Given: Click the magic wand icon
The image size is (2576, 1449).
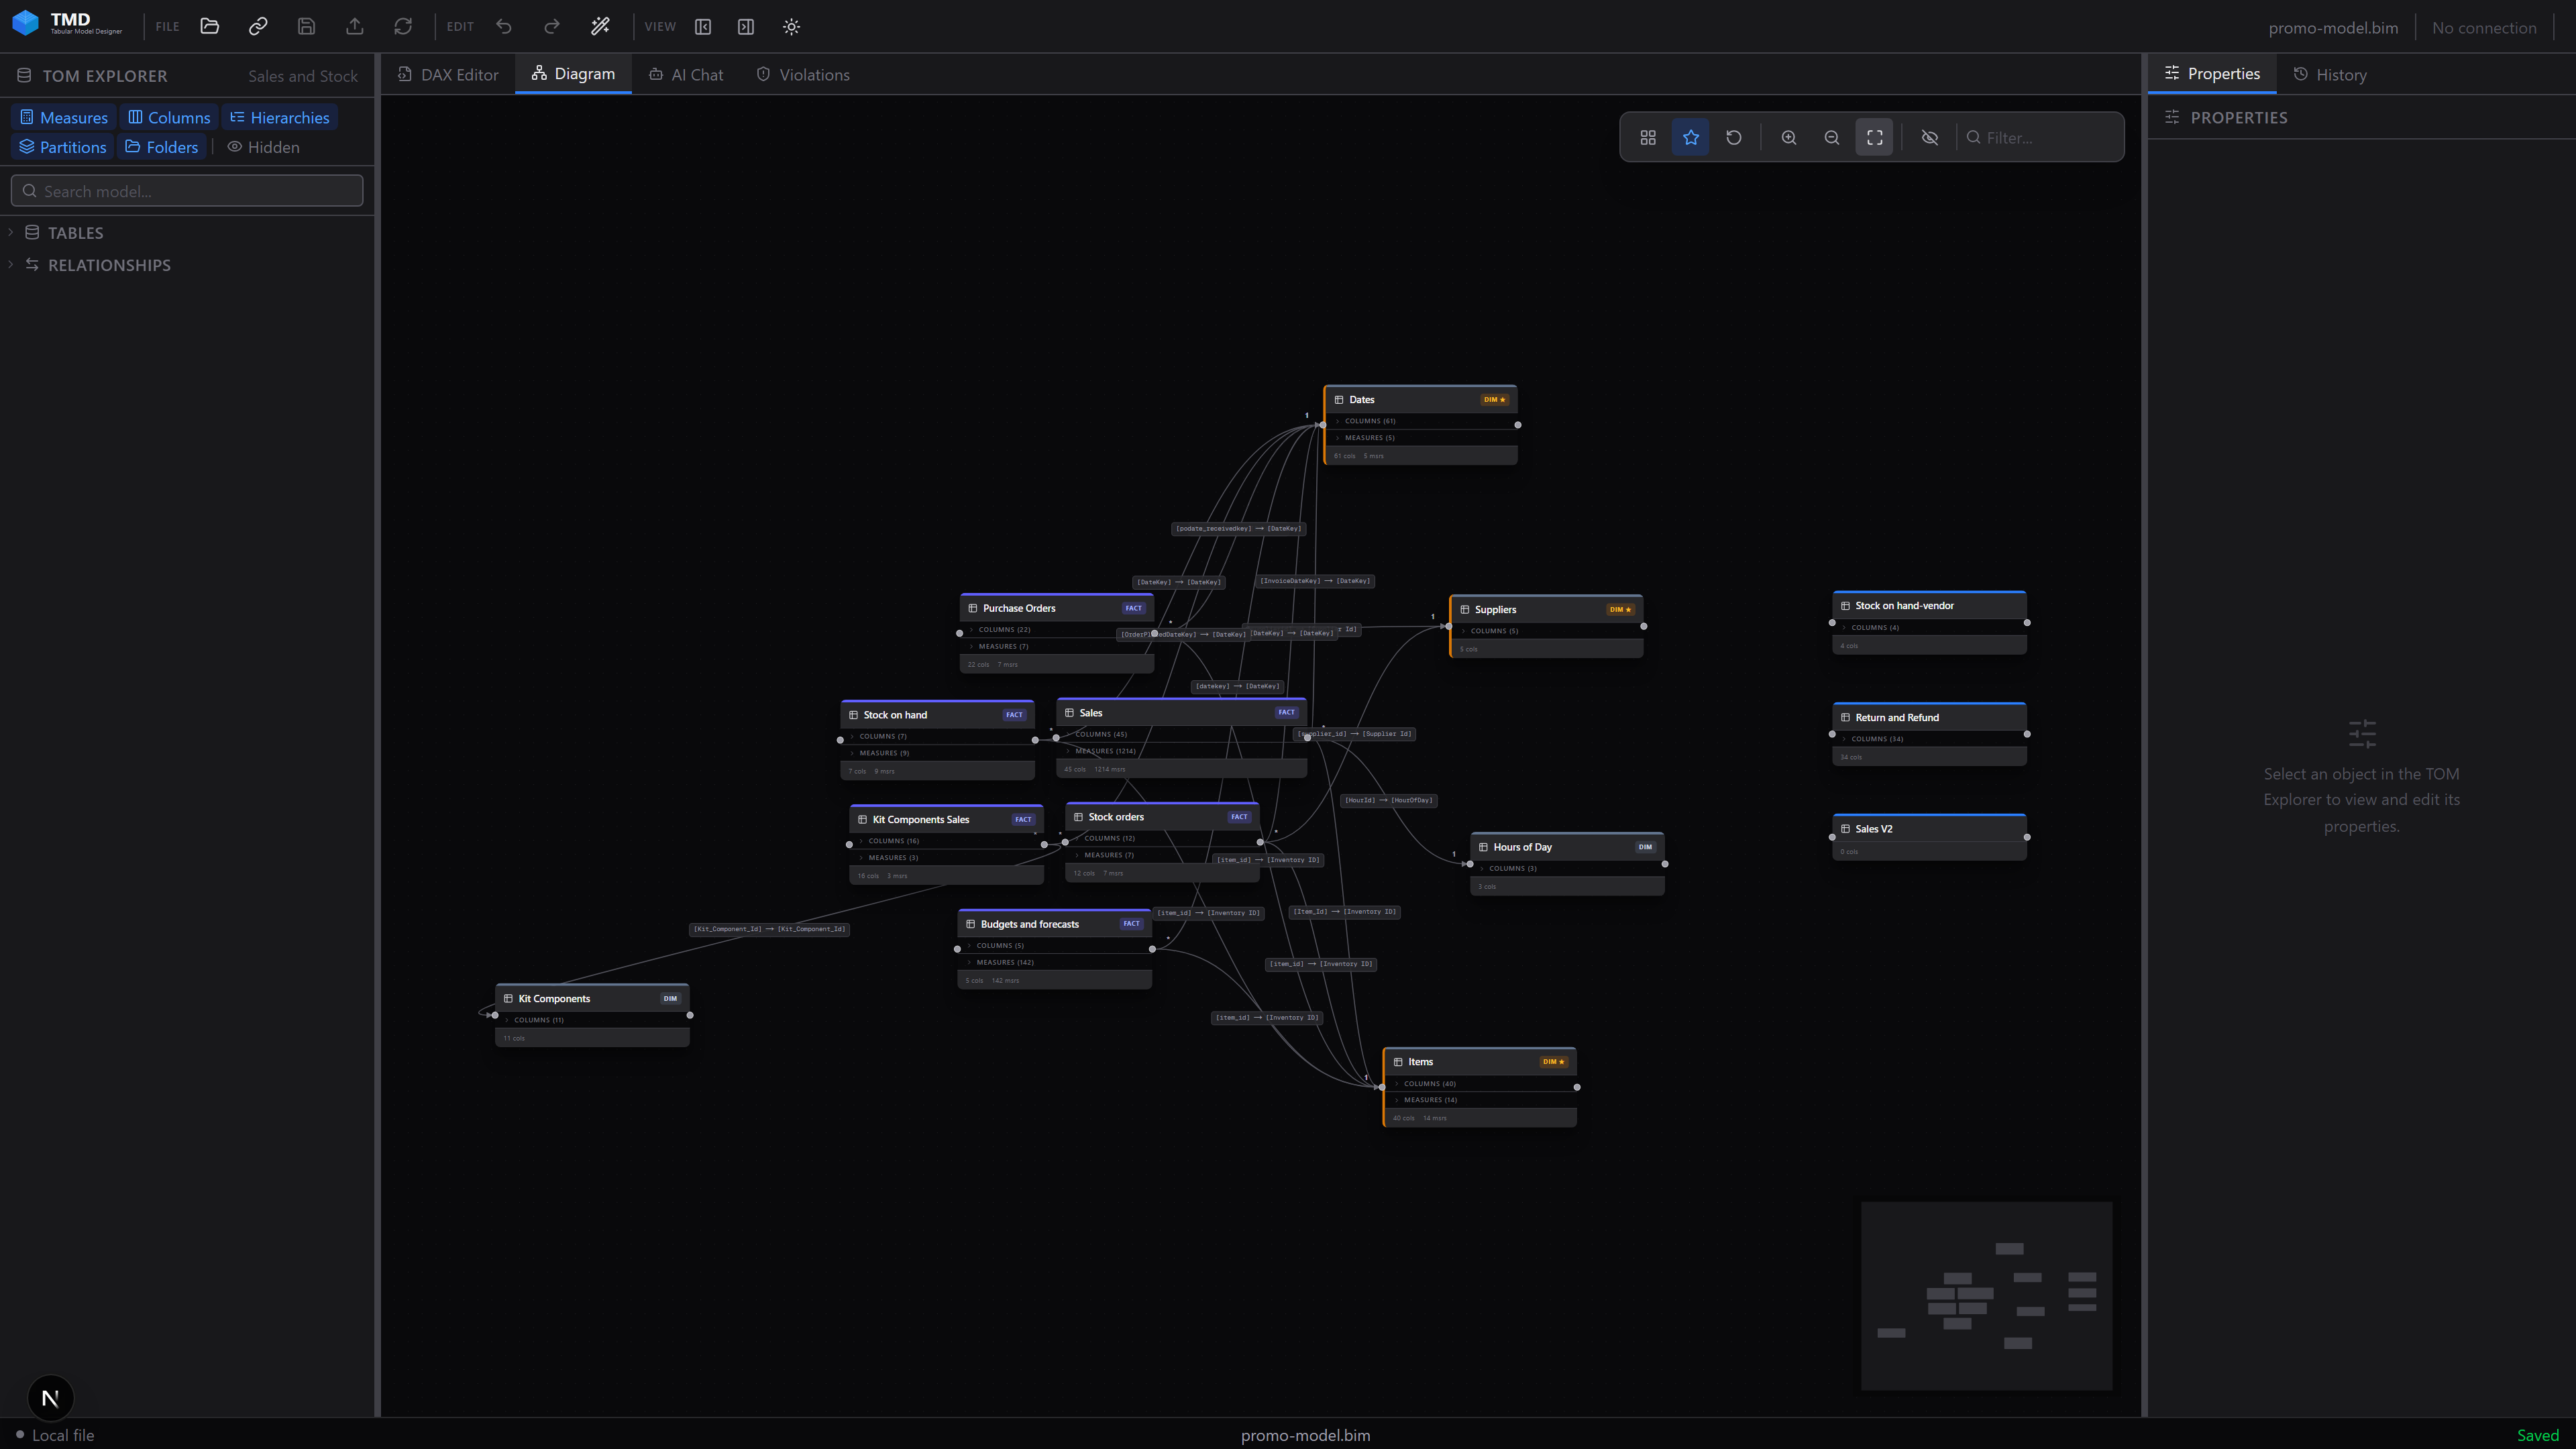Looking at the screenshot, I should tap(600, 27).
